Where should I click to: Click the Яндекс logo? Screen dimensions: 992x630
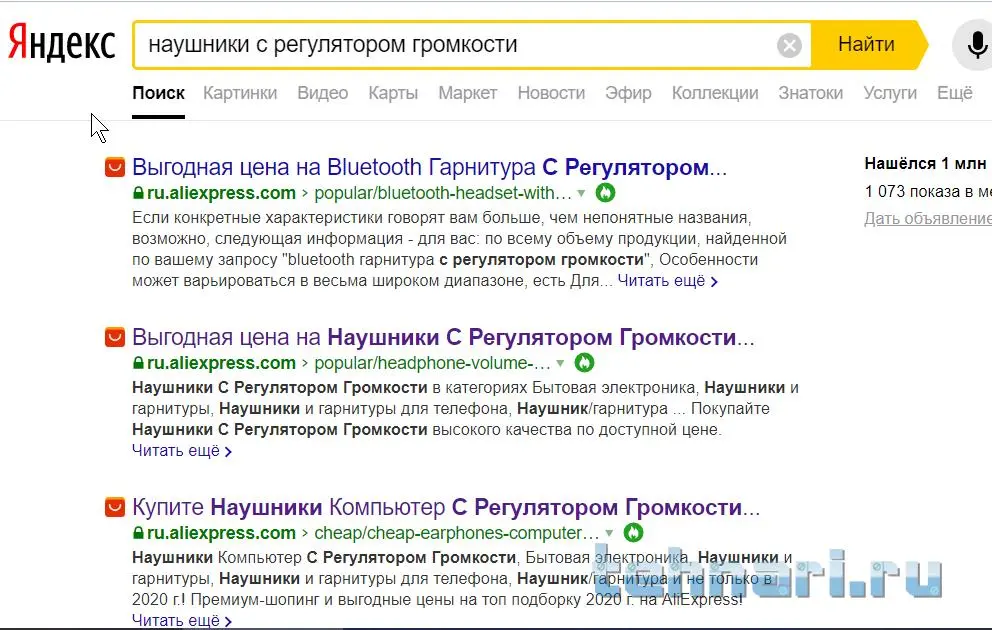coord(61,43)
